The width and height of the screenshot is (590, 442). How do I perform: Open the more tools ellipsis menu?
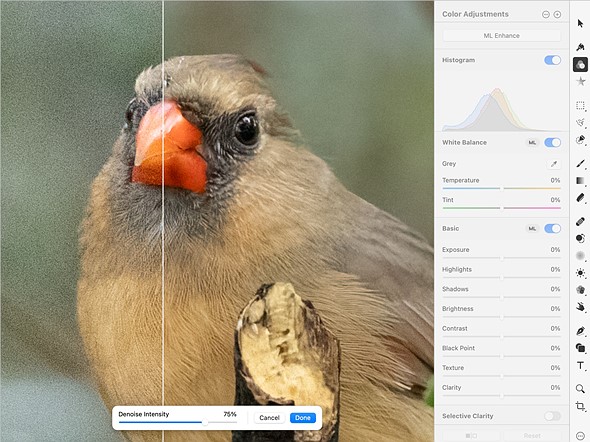click(x=580, y=436)
